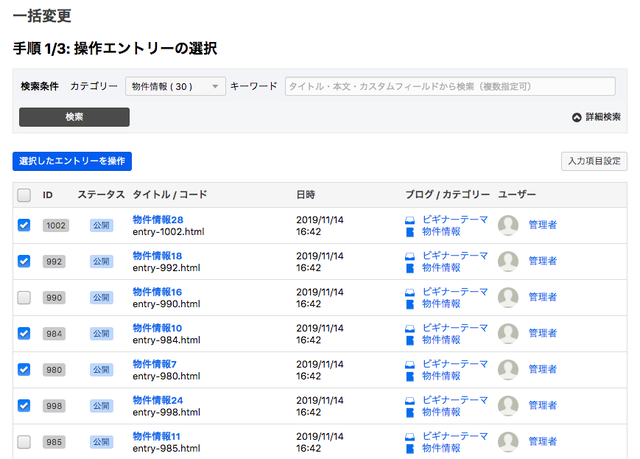Screen dimensions: 640x459
Task: Click the blog icon in 物件情報28 row
Action: (410, 219)
